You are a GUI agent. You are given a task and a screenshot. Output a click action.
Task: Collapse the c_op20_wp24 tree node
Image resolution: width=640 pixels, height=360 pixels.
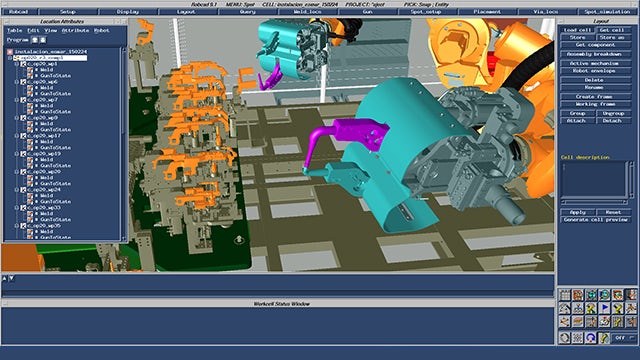pyautogui.click(x=17, y=189)
